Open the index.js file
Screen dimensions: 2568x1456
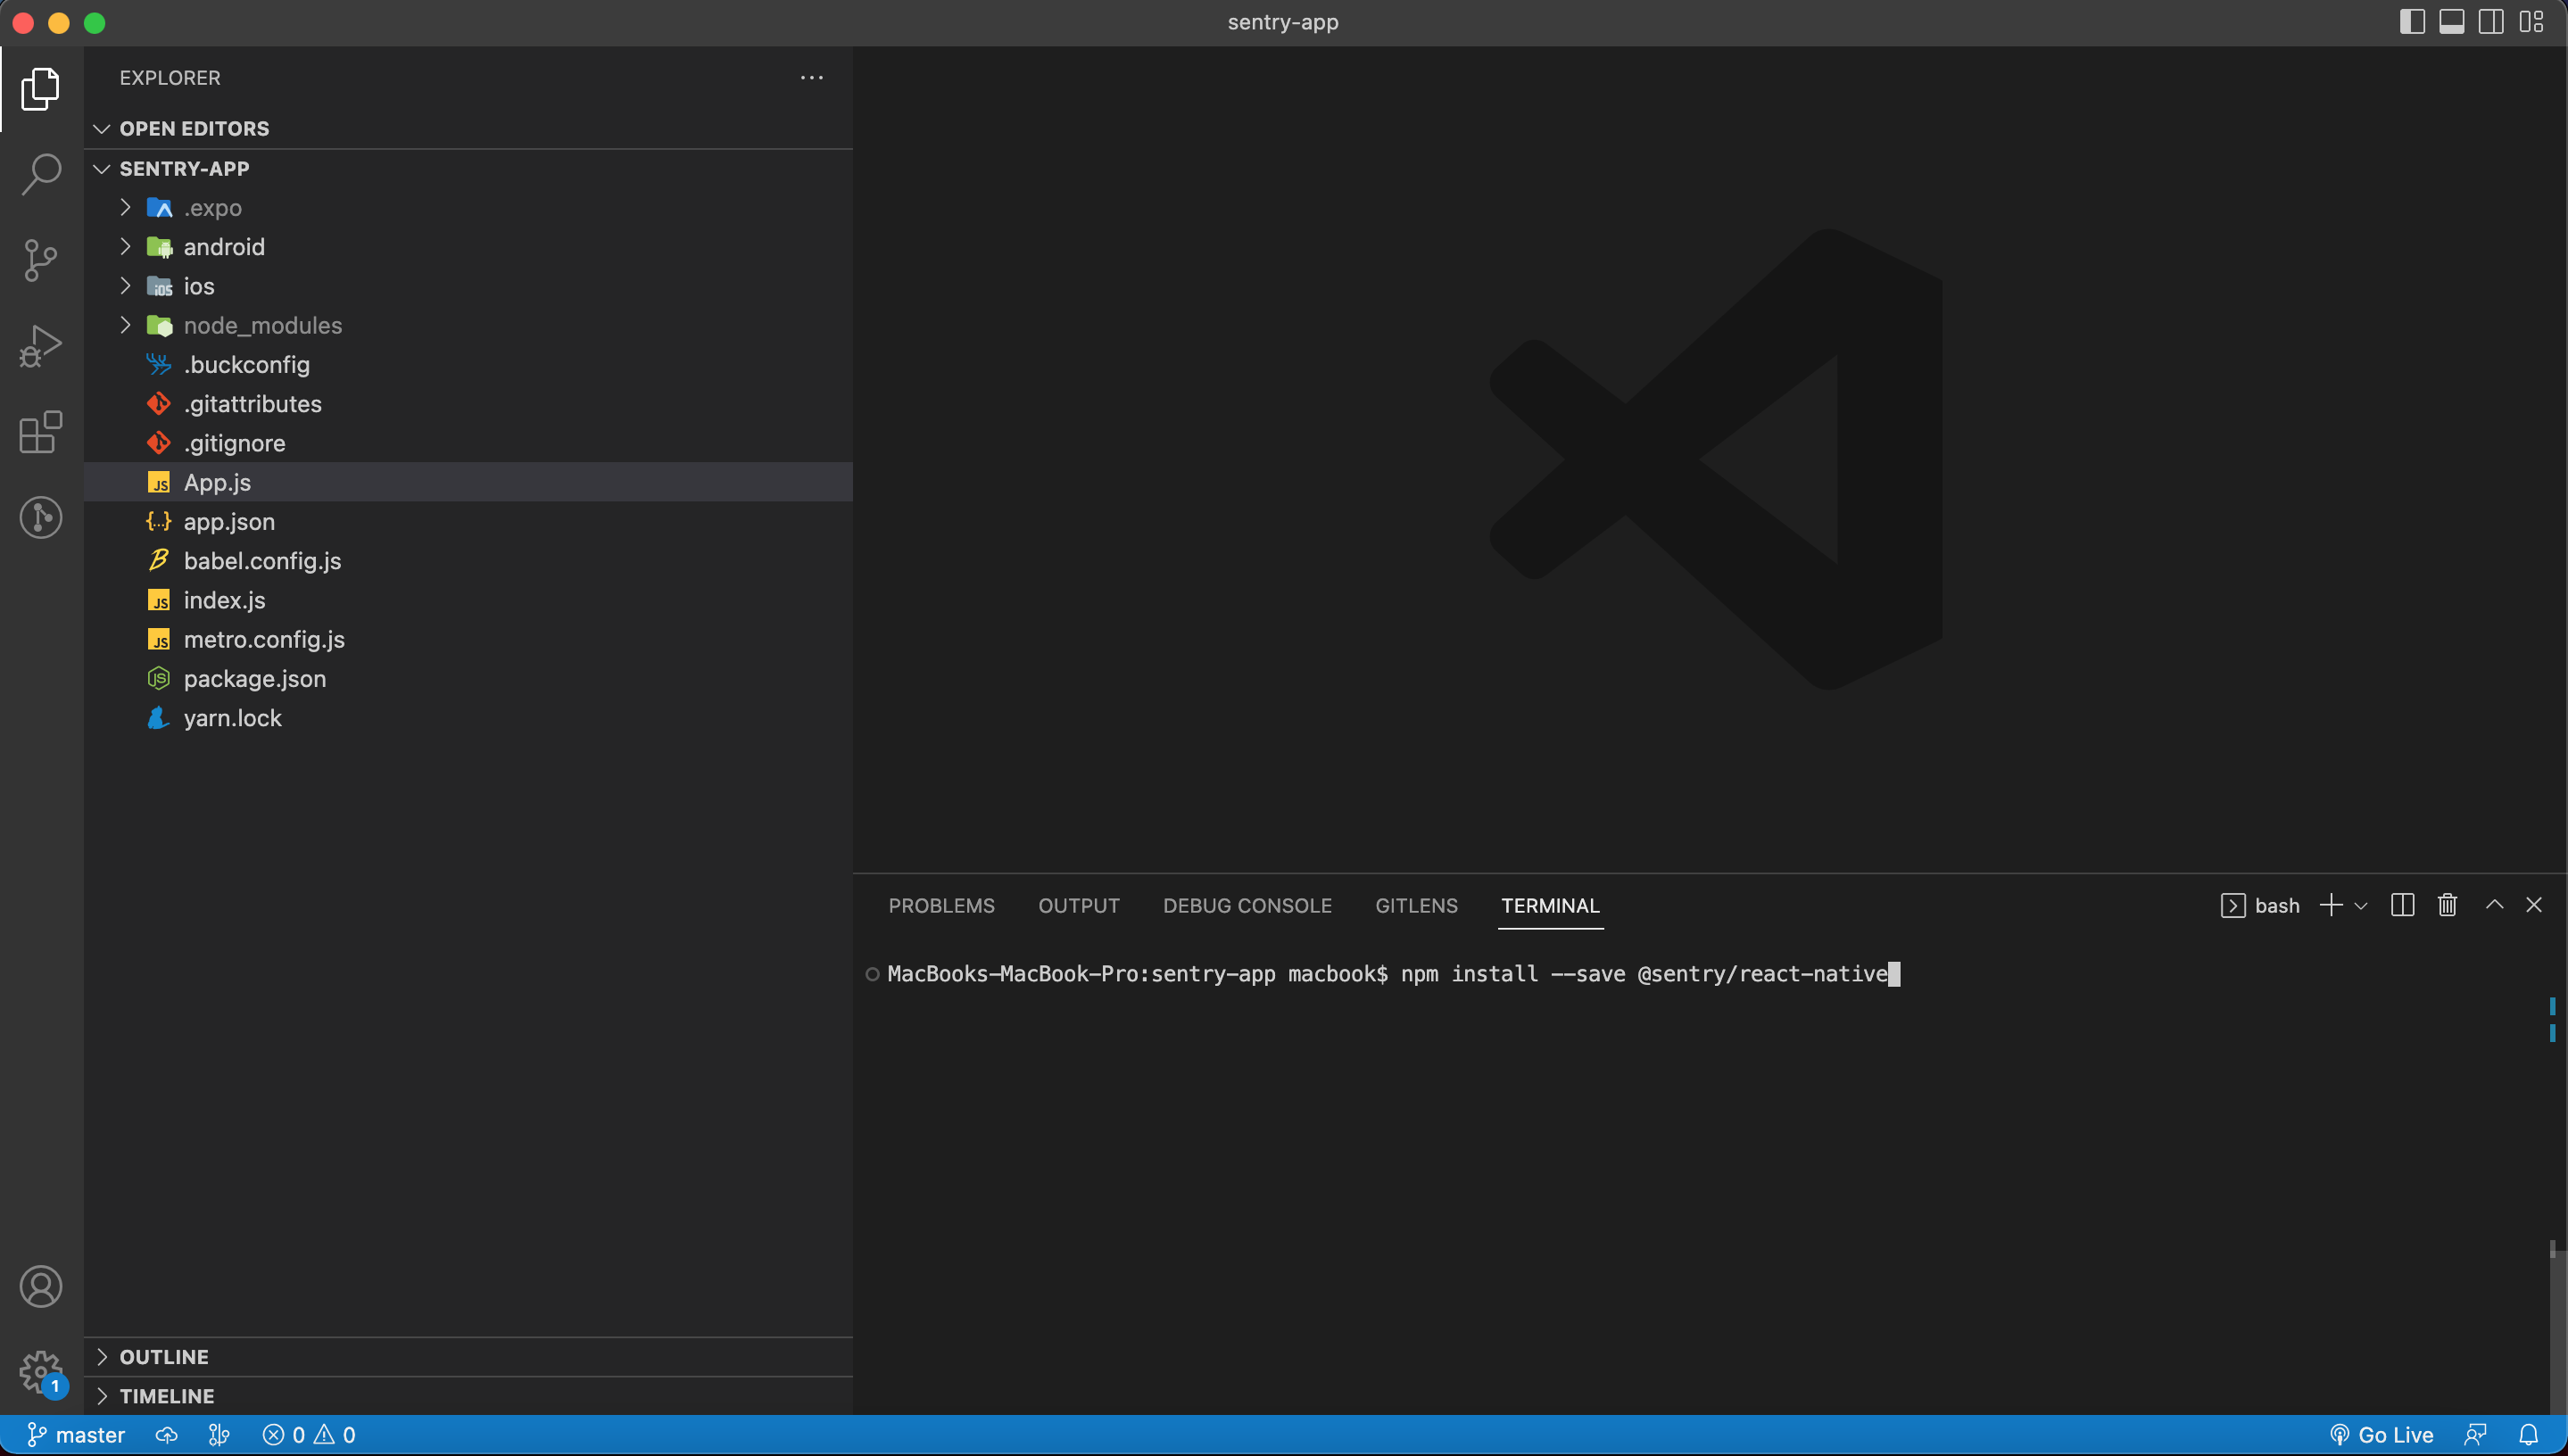point(468,600)
